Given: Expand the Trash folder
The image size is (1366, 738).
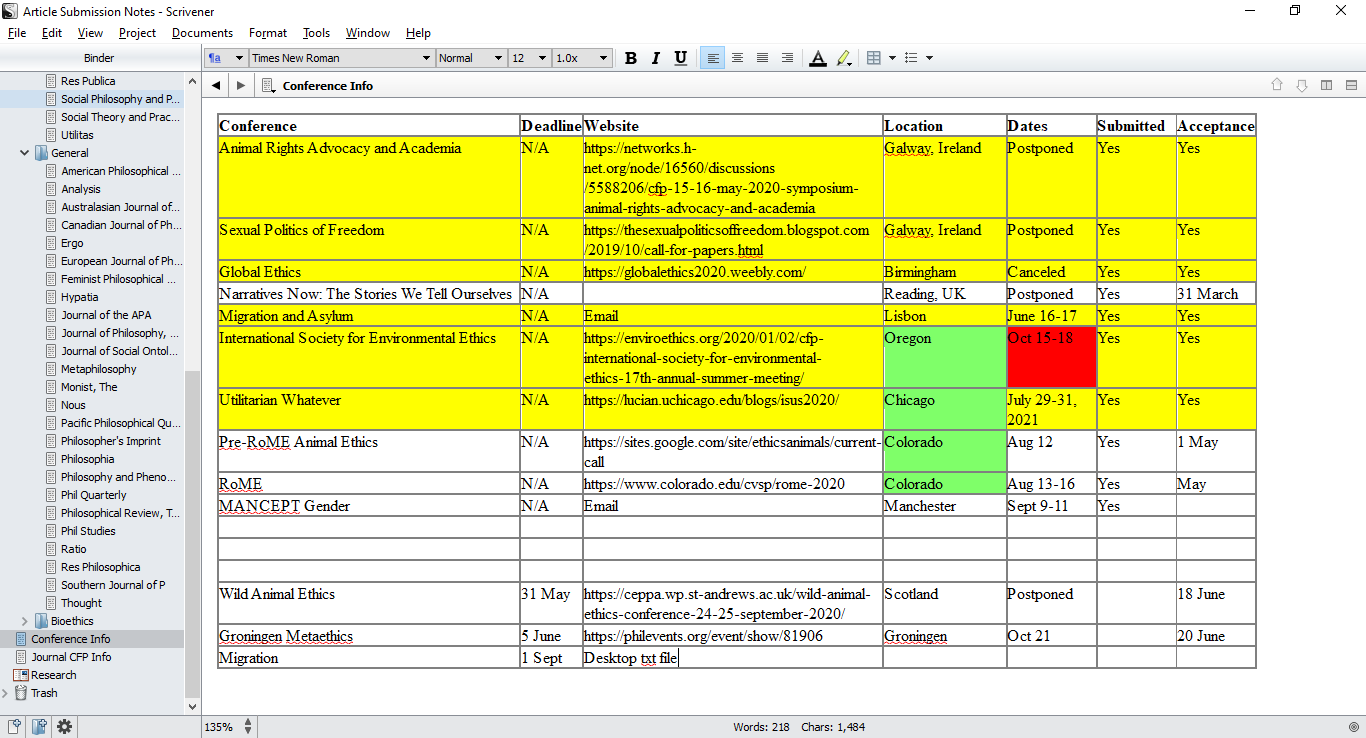Looking at the screenshot, I should [7, 693].
